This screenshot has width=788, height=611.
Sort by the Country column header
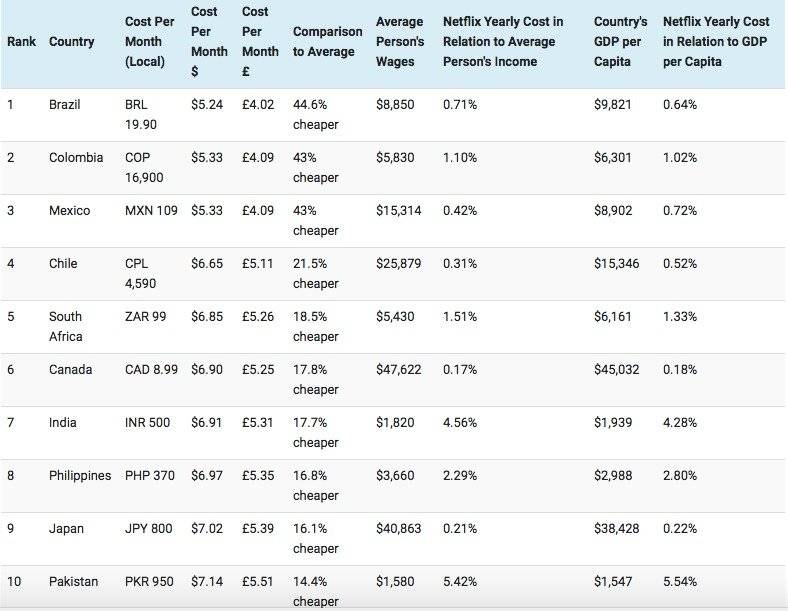(x=72, y=42)
